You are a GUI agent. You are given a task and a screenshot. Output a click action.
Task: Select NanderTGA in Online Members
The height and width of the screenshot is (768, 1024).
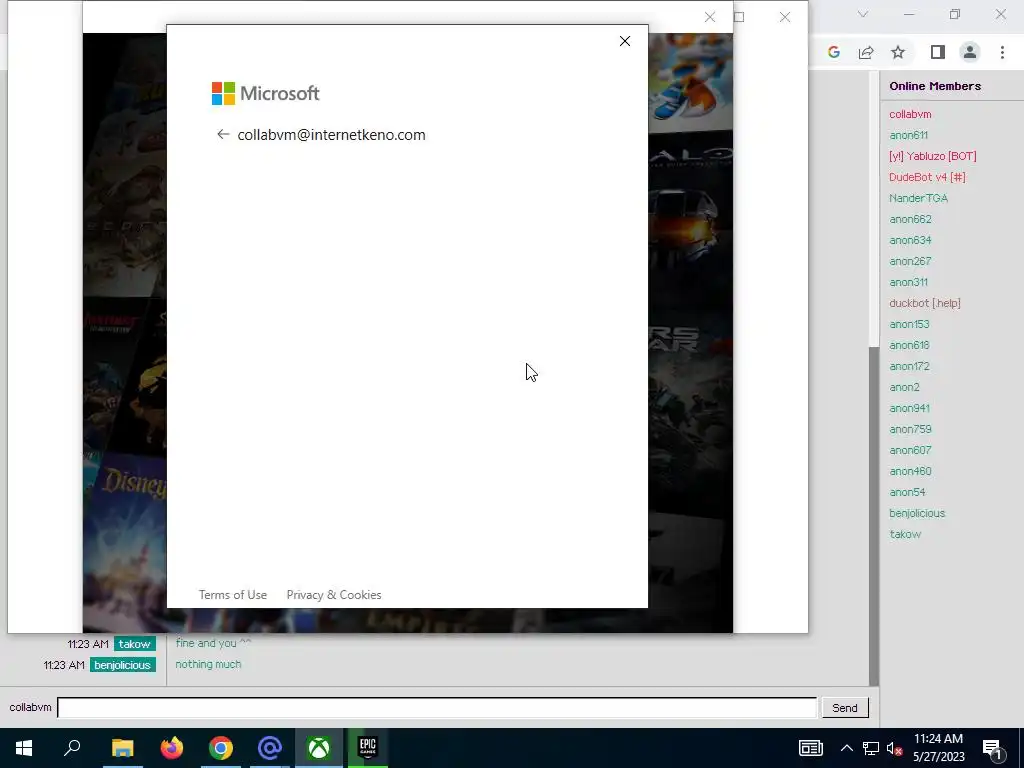point(918,198)
